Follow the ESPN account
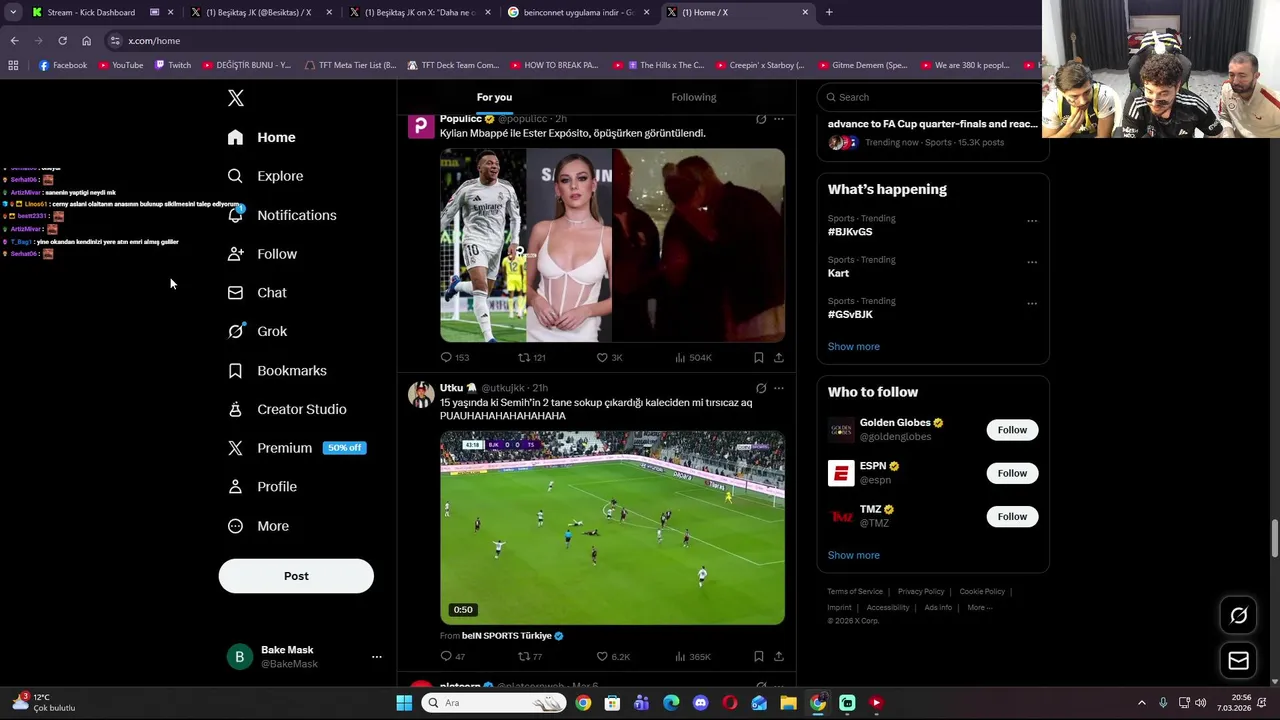Image resolution: width=1280 pixels, height=720 pixels. [1012, 473]
